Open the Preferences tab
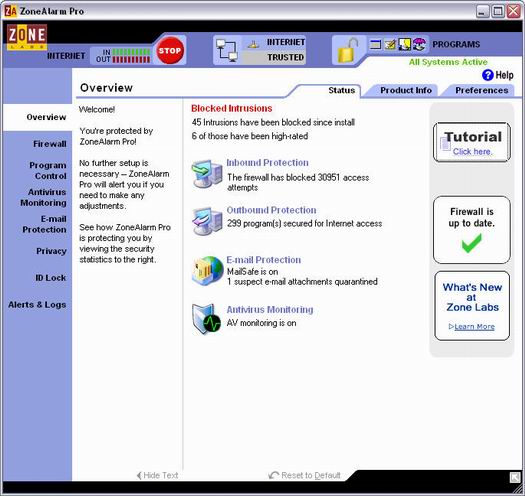Viewport: 525px width, 496px height. pyautogui.click(x=481, y=90)
